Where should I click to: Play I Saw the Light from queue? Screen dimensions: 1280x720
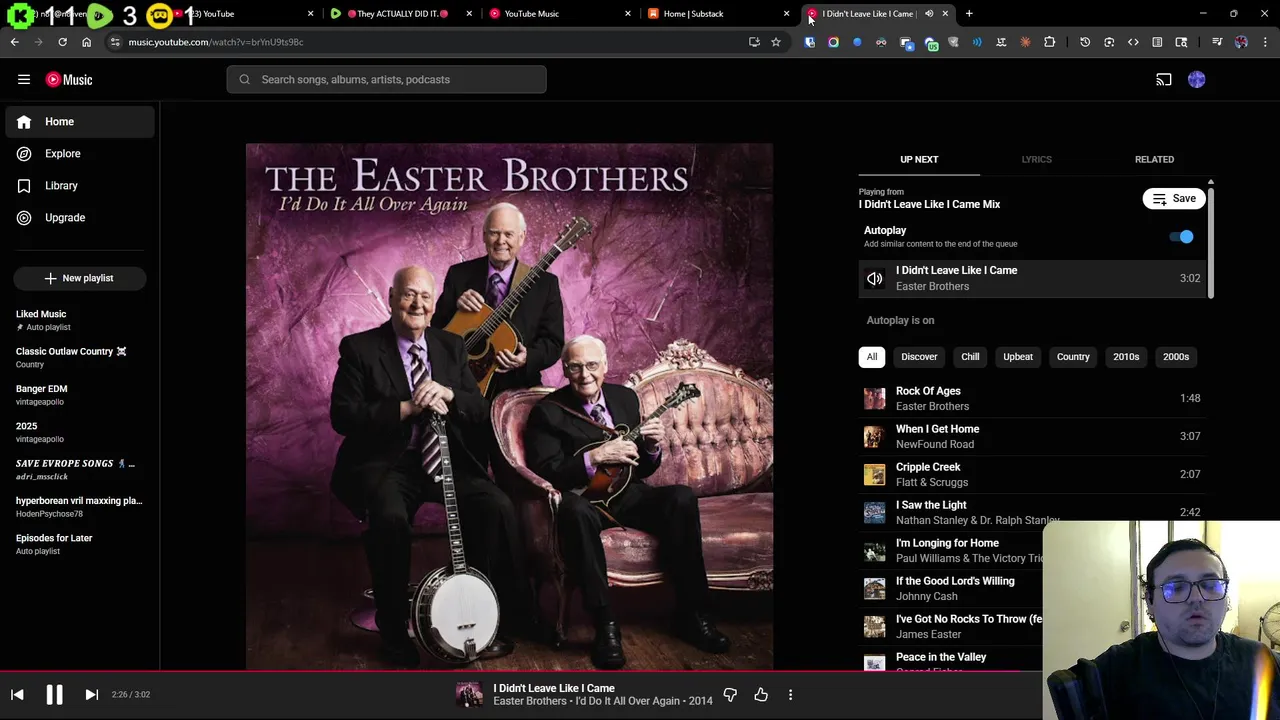[1034, 512]
